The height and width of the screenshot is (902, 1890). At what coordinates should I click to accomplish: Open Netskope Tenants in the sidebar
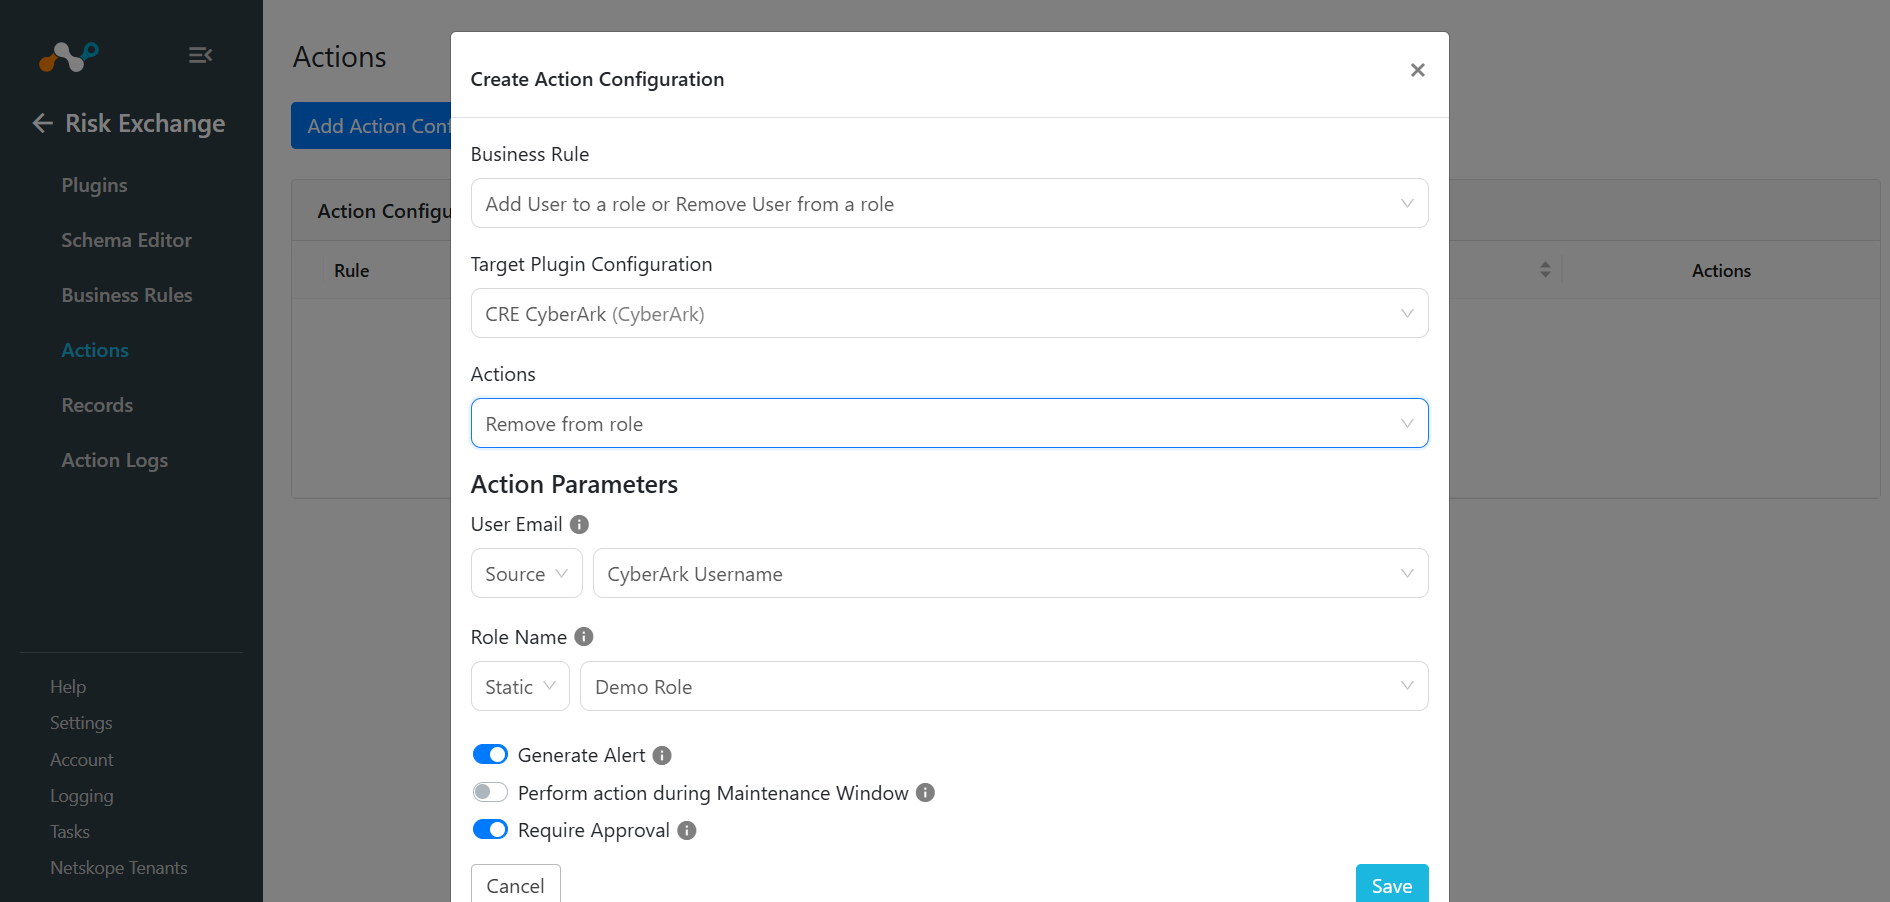pos(119,868)
